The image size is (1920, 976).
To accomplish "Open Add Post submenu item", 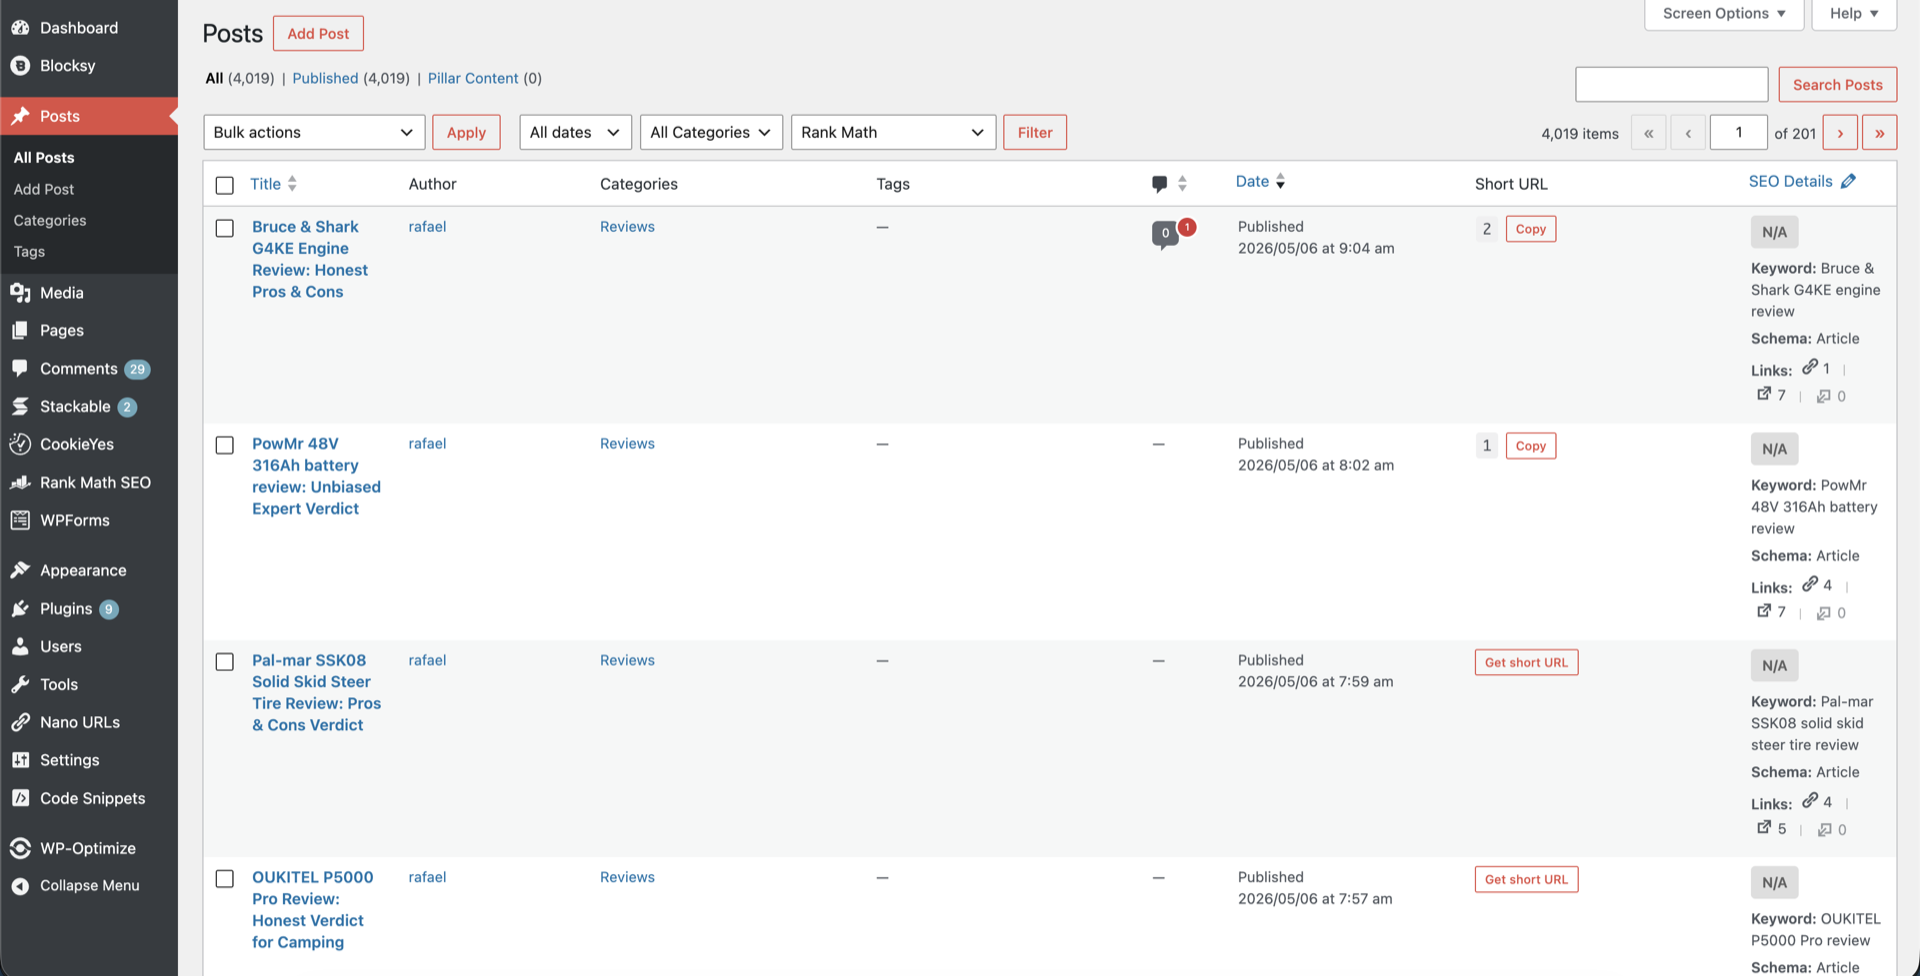I will pos(44,189).
